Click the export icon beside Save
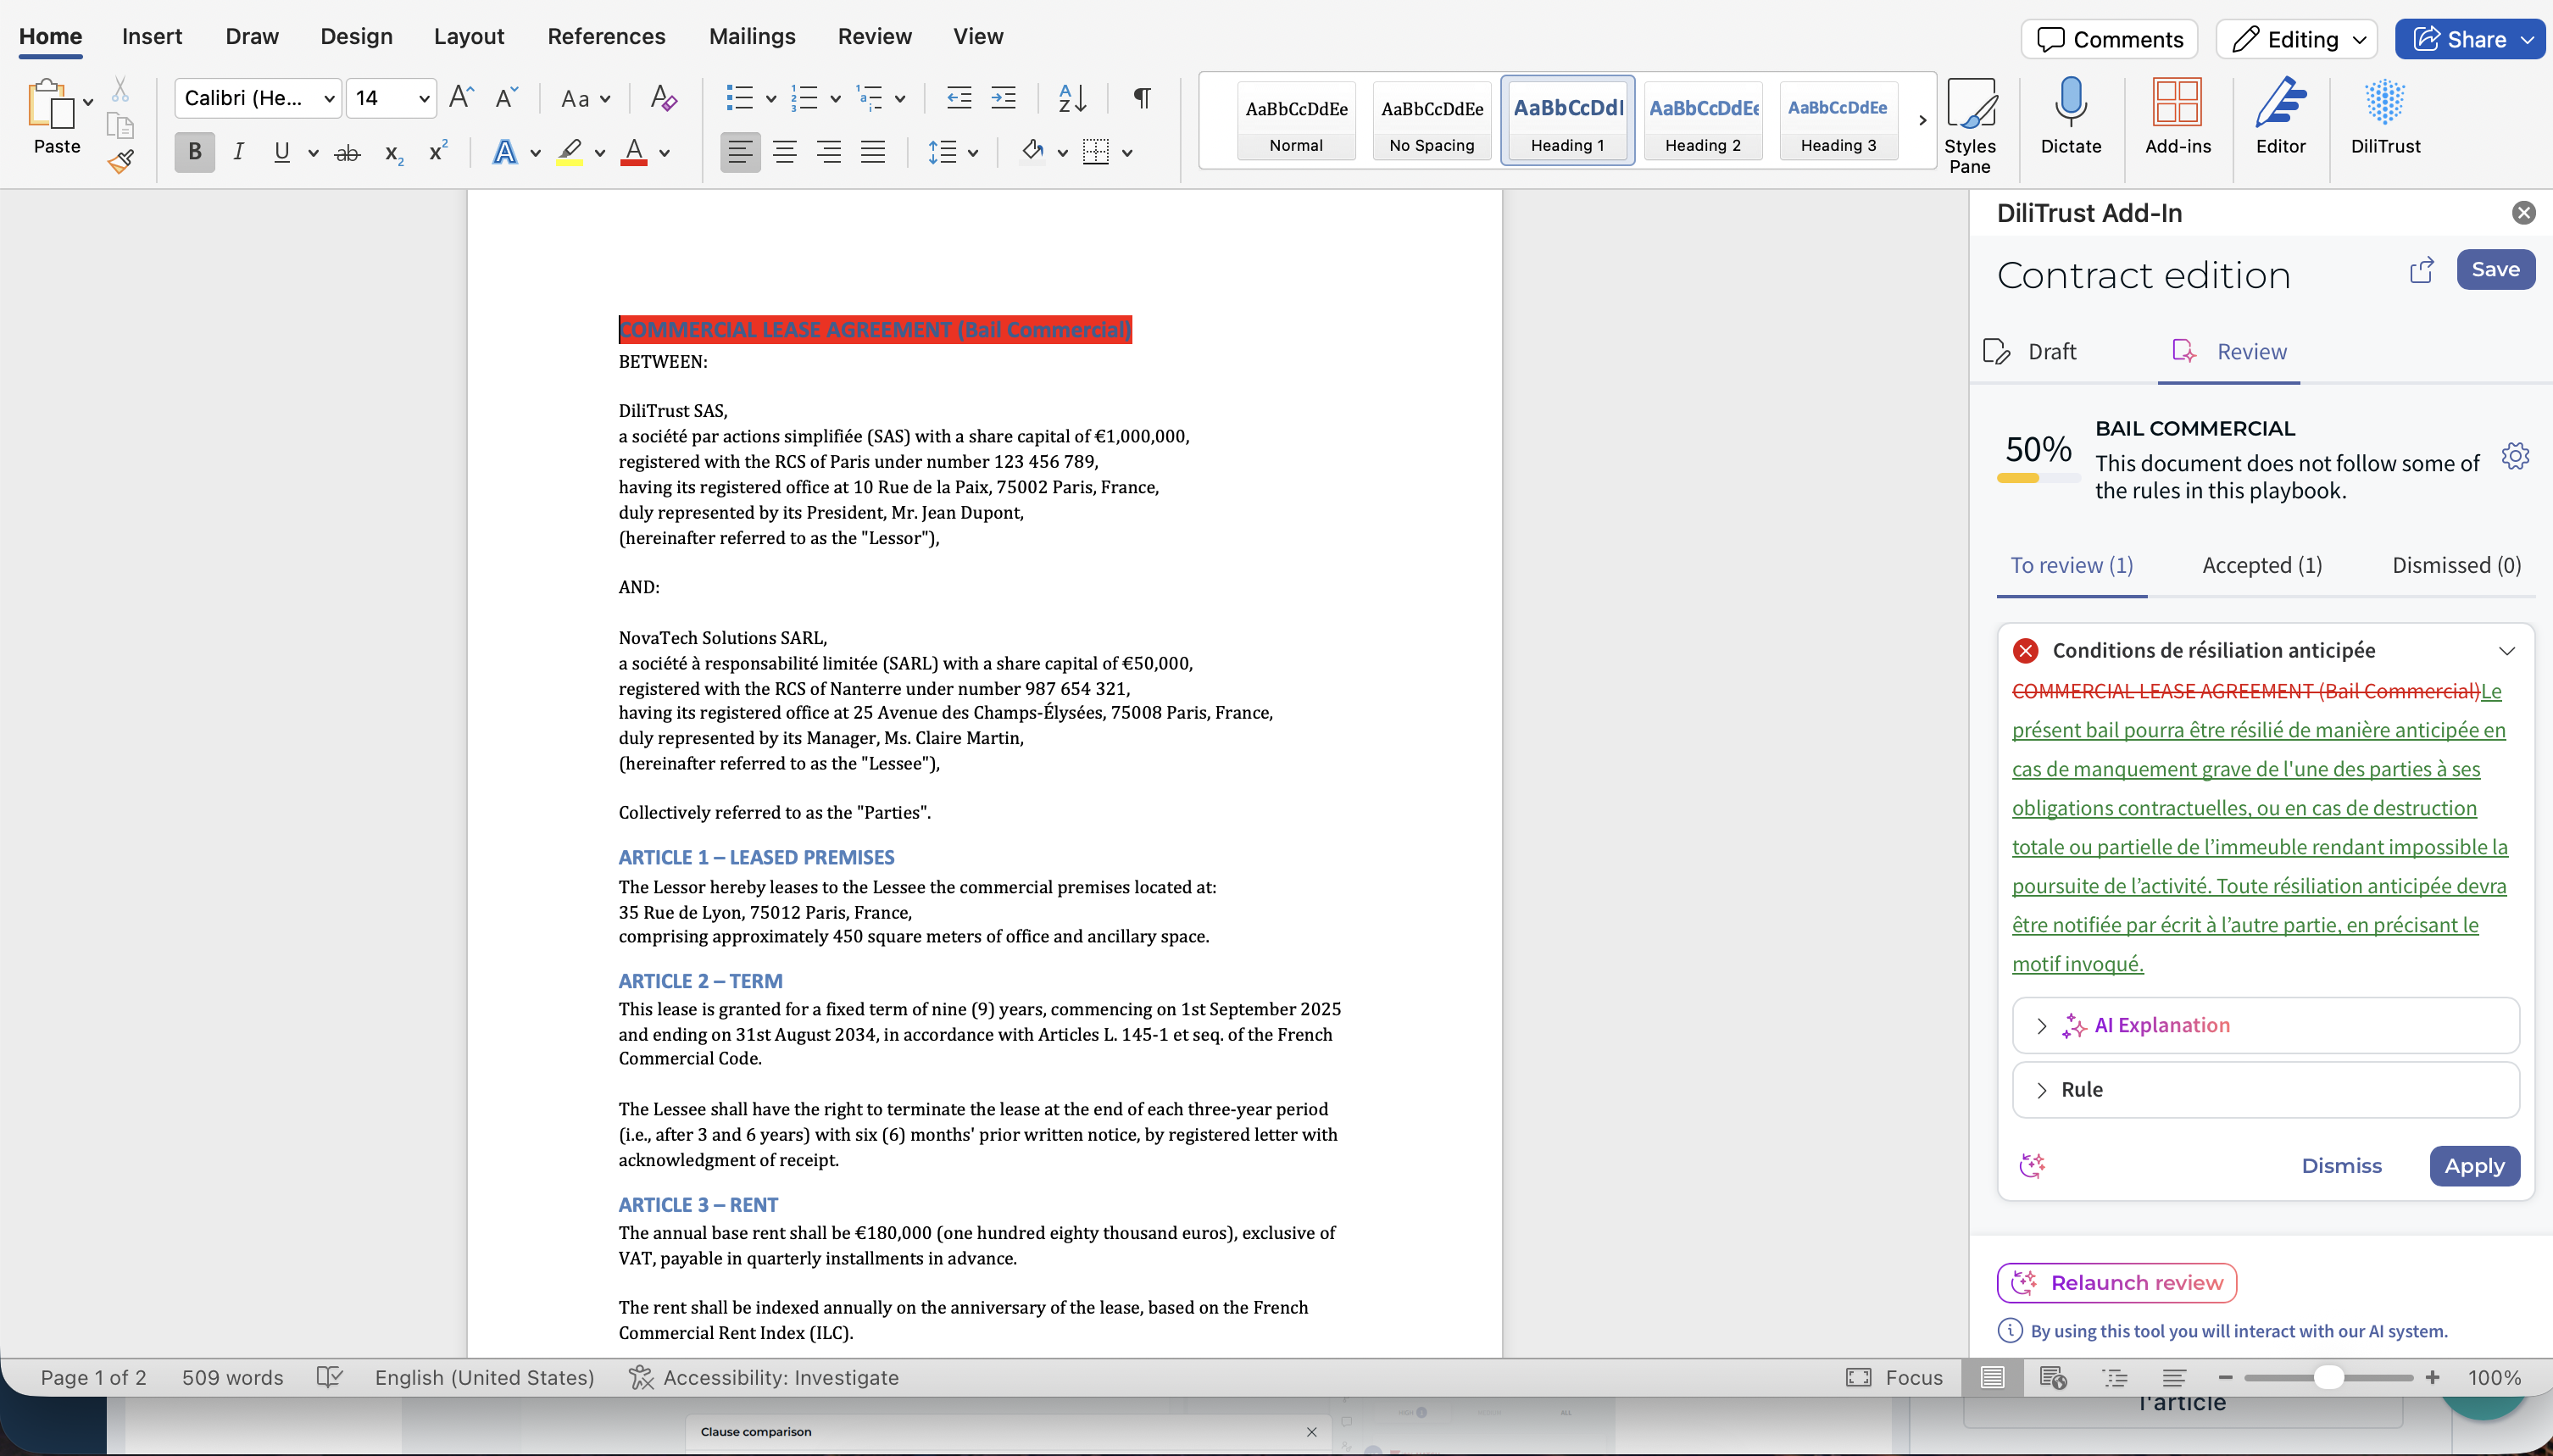 pyautogui.click(x=2421, y=270)
